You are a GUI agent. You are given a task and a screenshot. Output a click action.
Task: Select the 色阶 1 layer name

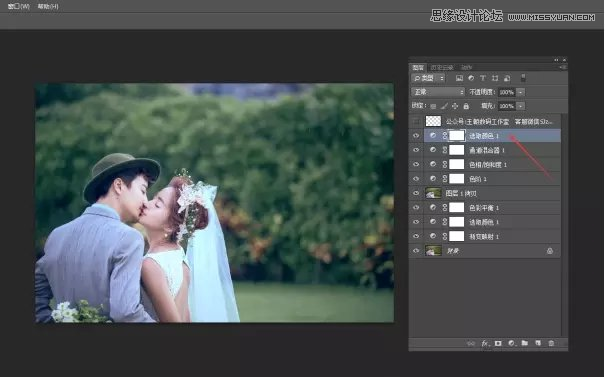(478, 179)
